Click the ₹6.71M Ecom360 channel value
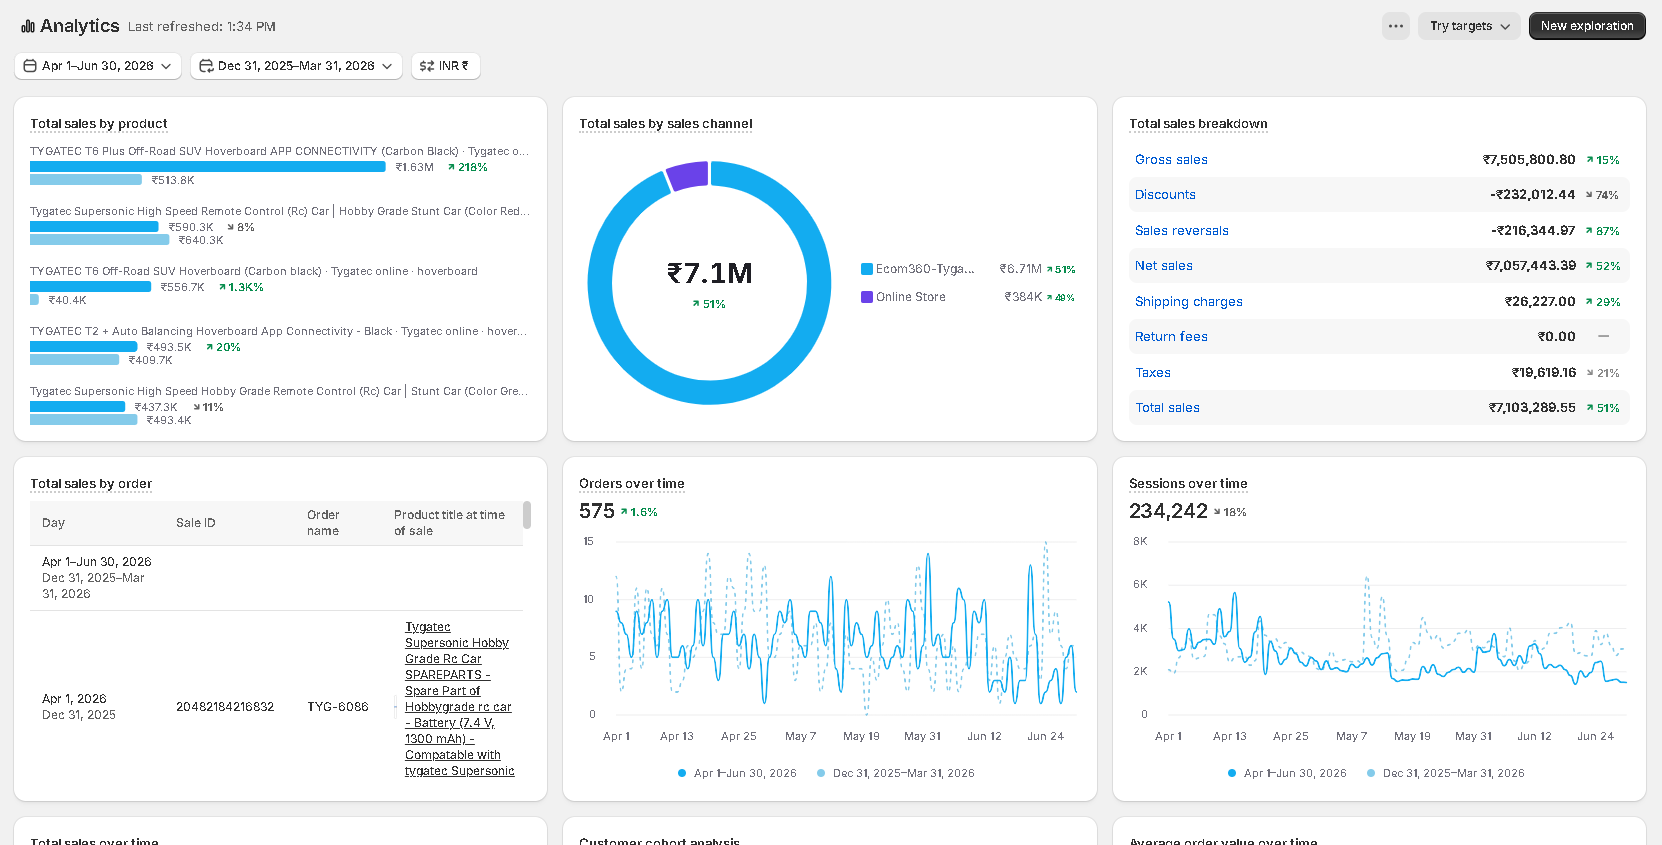 point(1020,269)
